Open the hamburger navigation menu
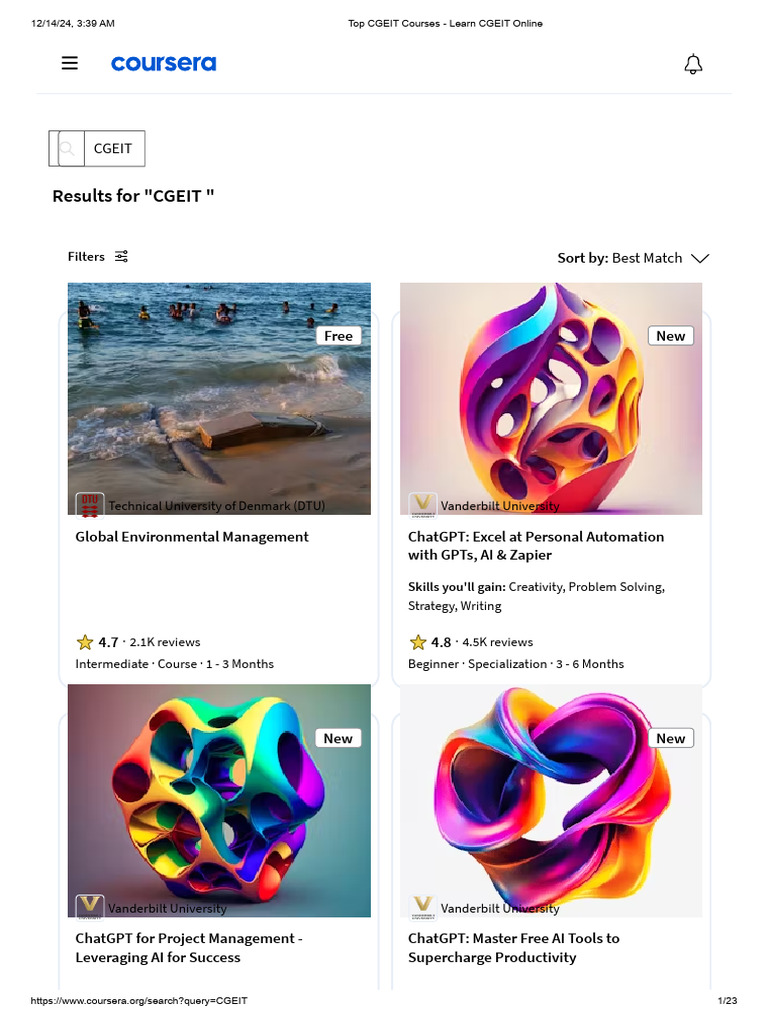 pyautogui.click(x=70, y=63)
